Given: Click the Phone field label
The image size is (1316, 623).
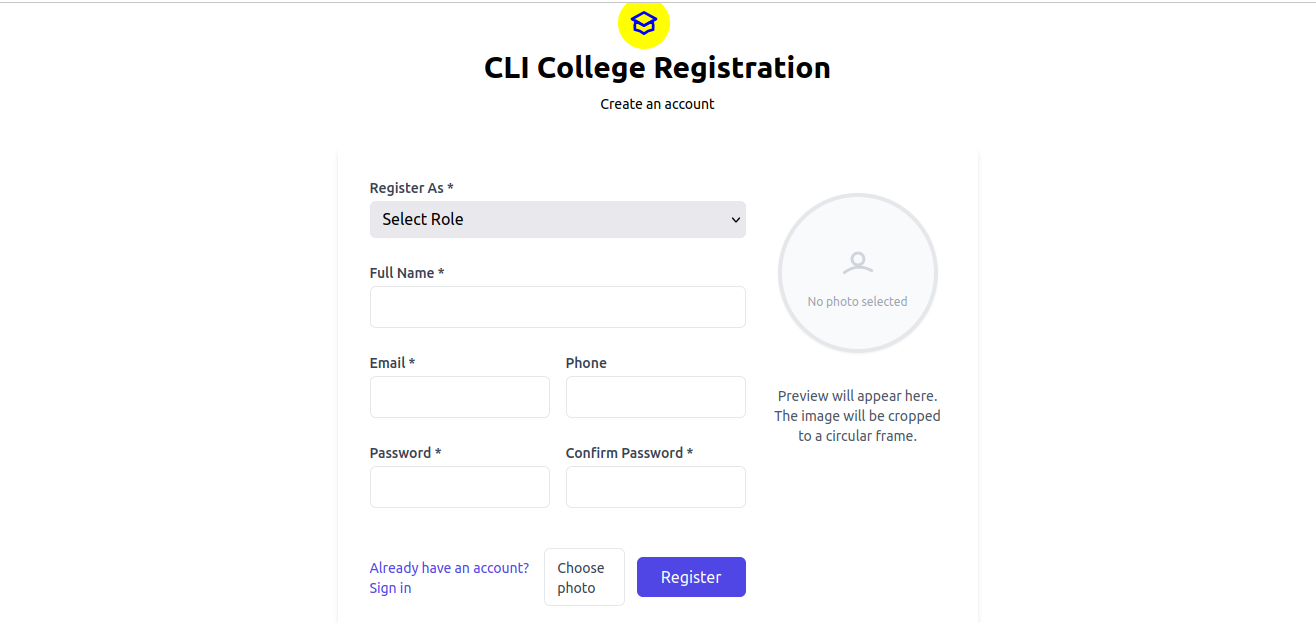Looking at the screenshot, I should [586, 363].
